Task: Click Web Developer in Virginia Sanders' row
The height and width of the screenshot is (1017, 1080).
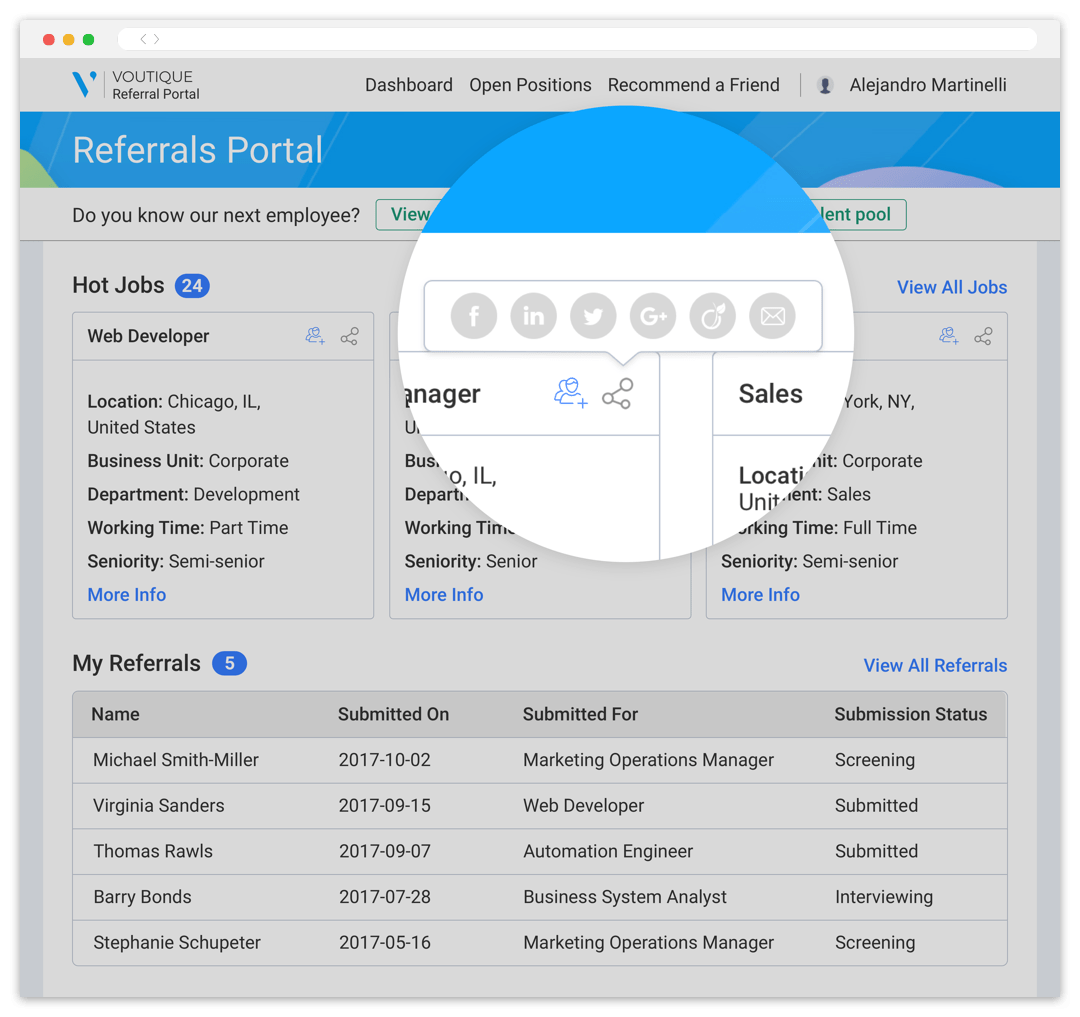Action: coord(583,806)
